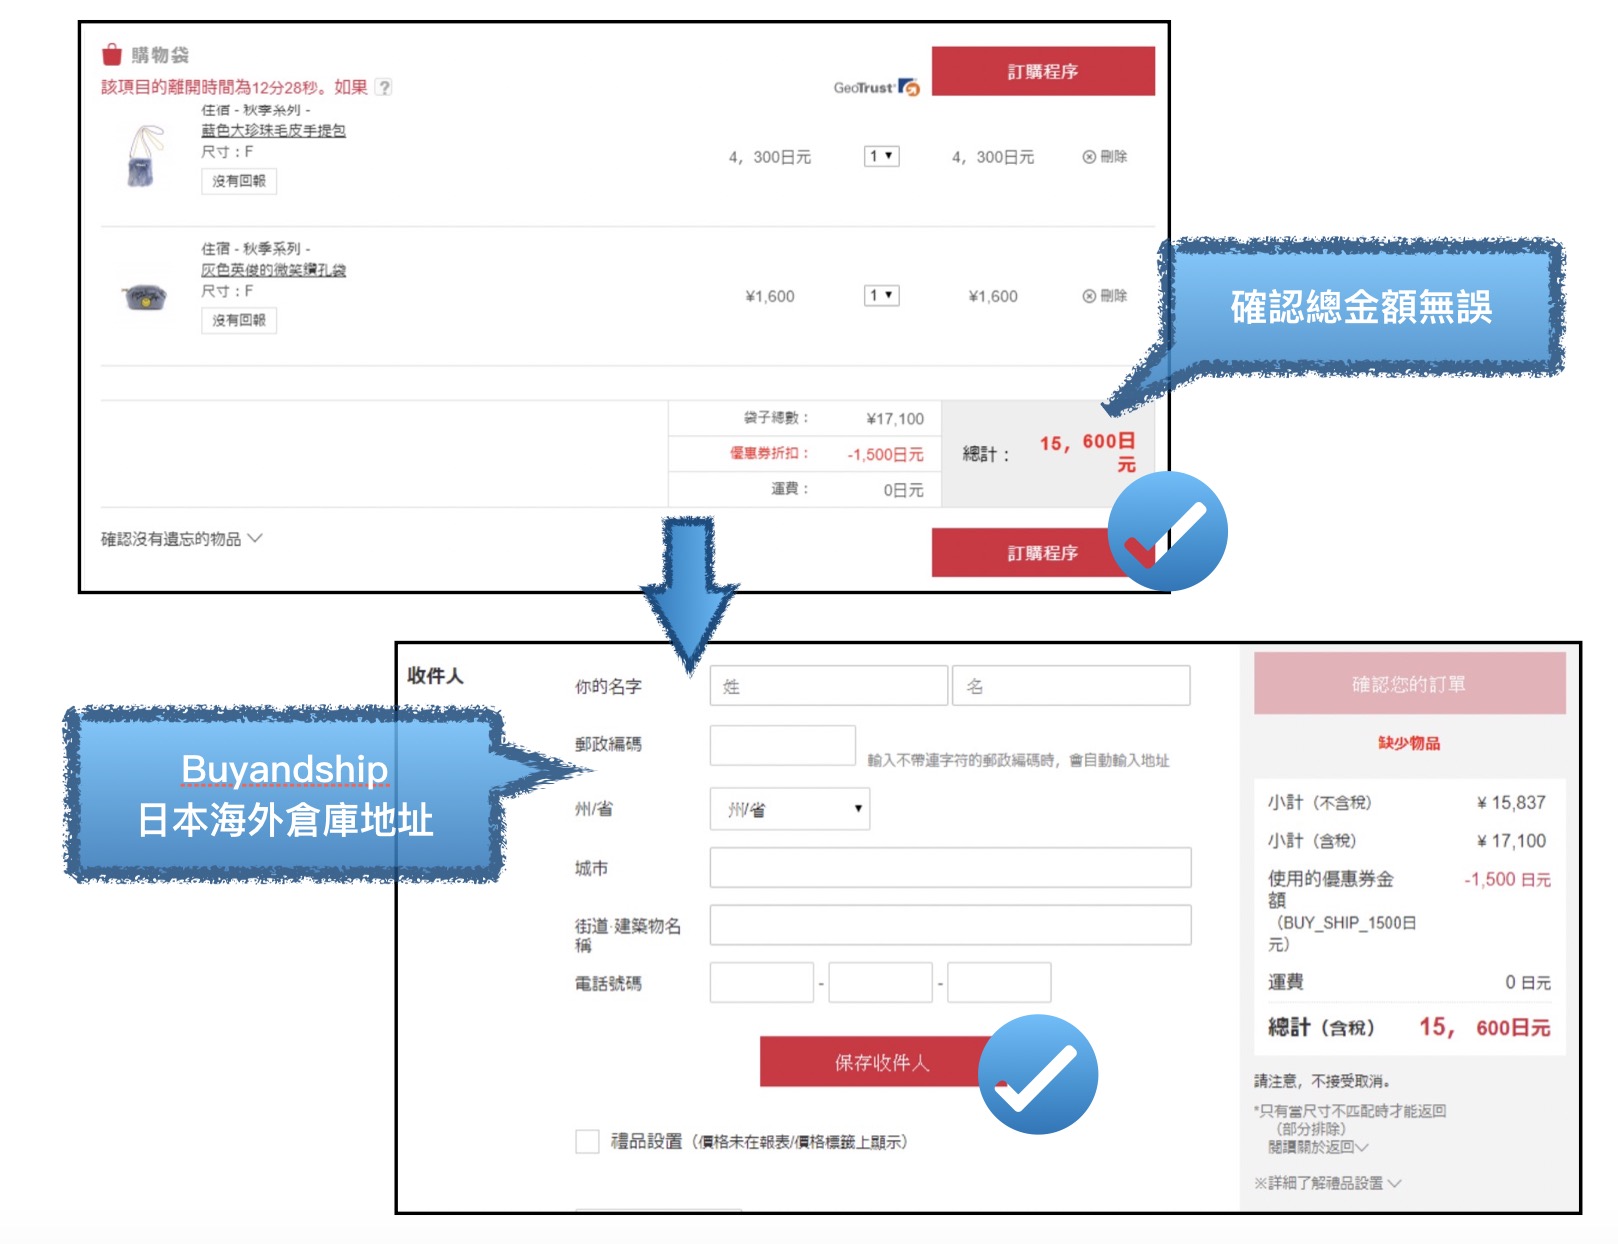
Task: Click the confirm your order button
Action: [x=1408, y=684]
